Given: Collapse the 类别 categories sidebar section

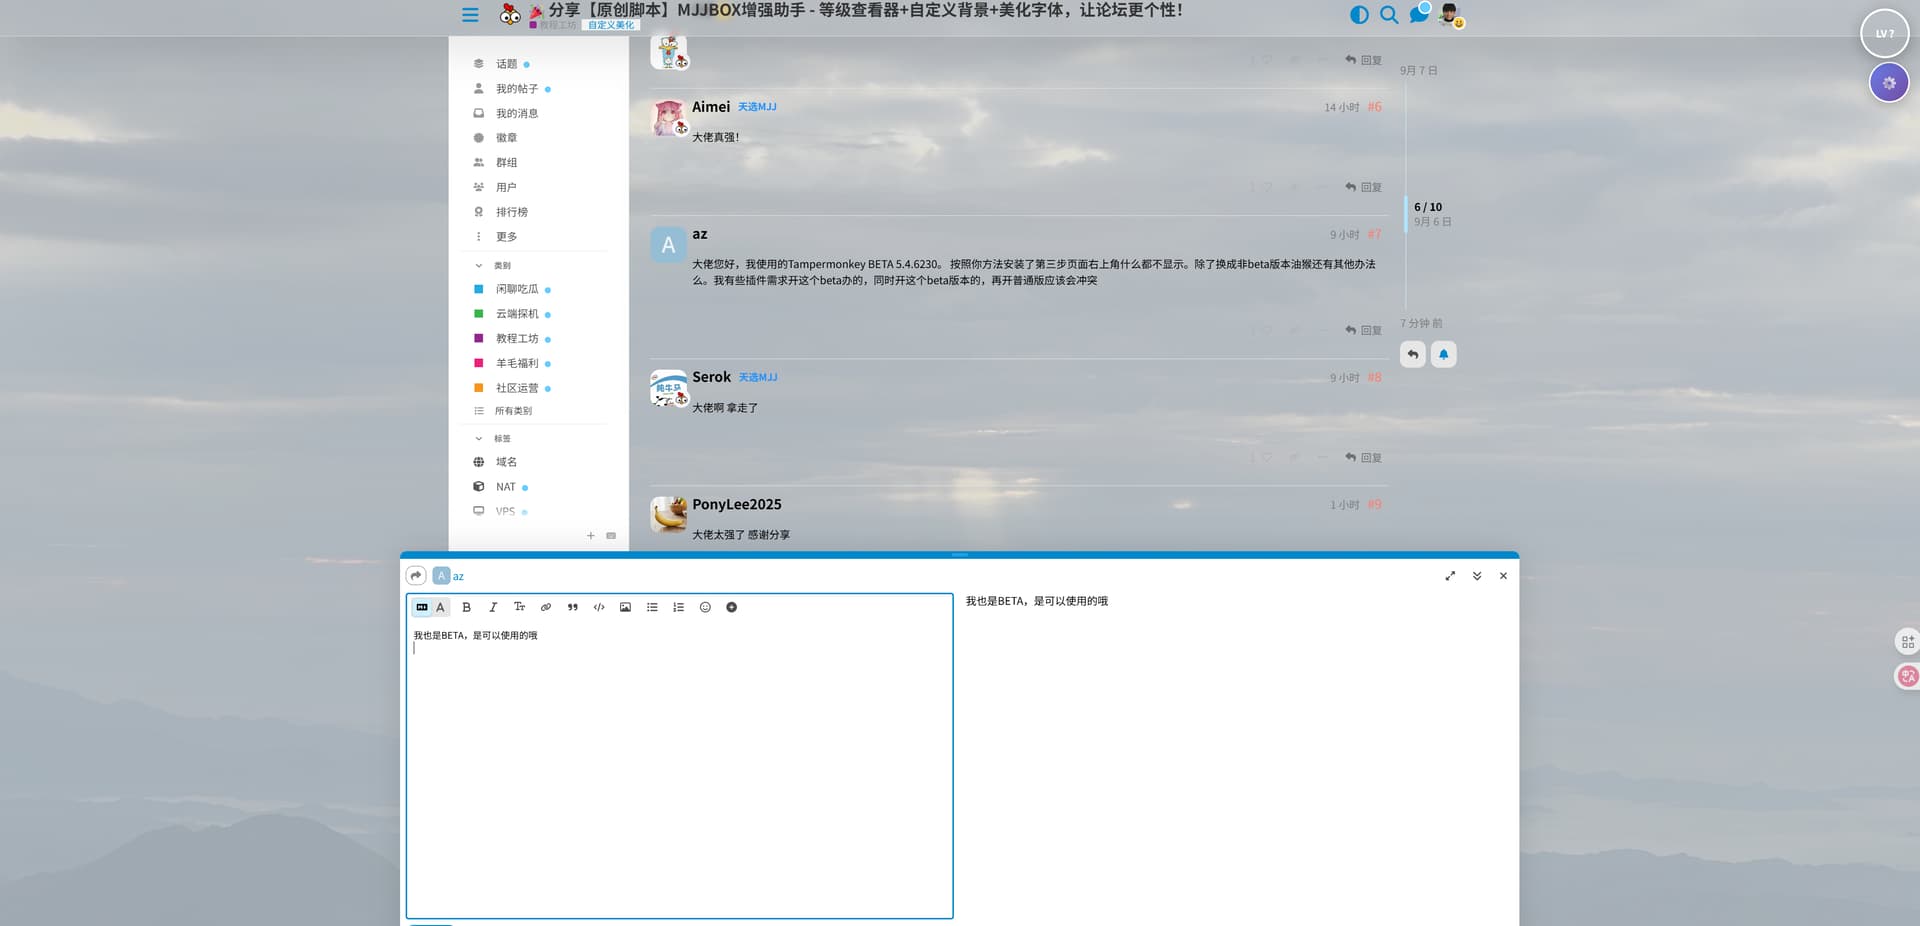Looking at the screenshot, I should [479, 266].
